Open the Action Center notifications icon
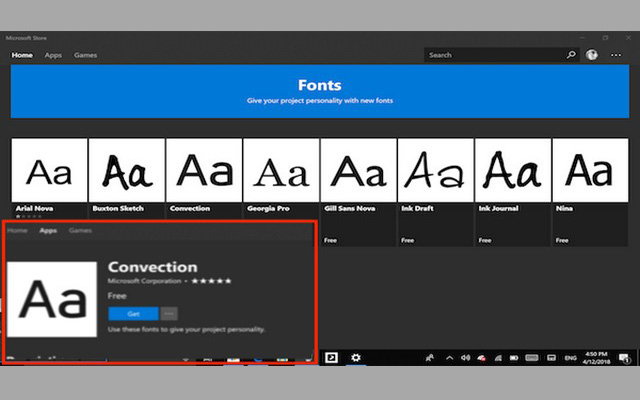 624,358
